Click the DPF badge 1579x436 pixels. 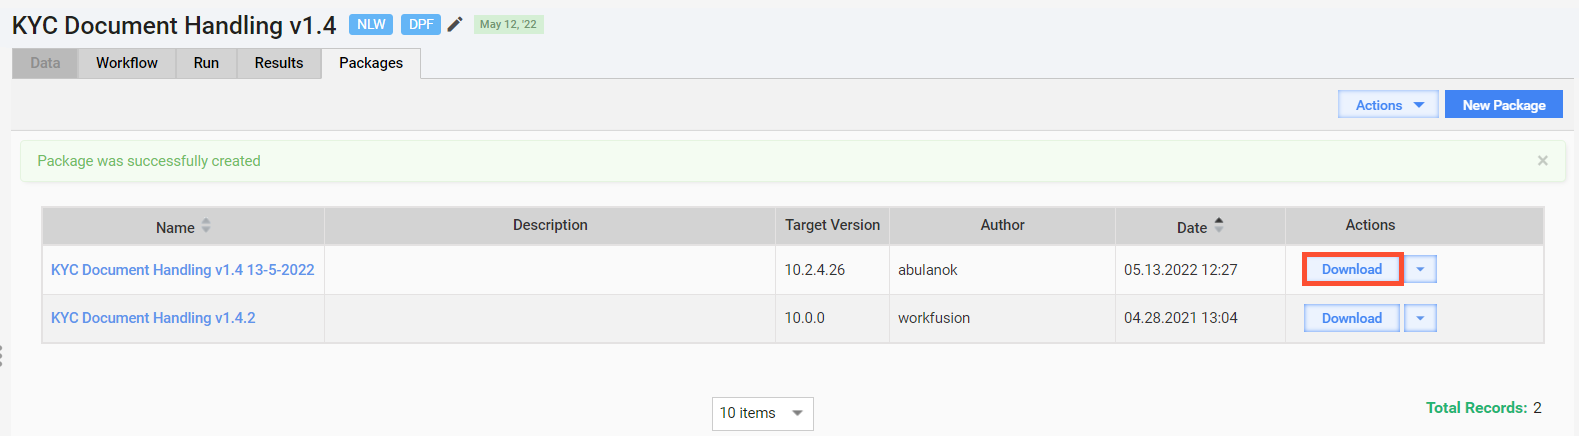point(421,24)
